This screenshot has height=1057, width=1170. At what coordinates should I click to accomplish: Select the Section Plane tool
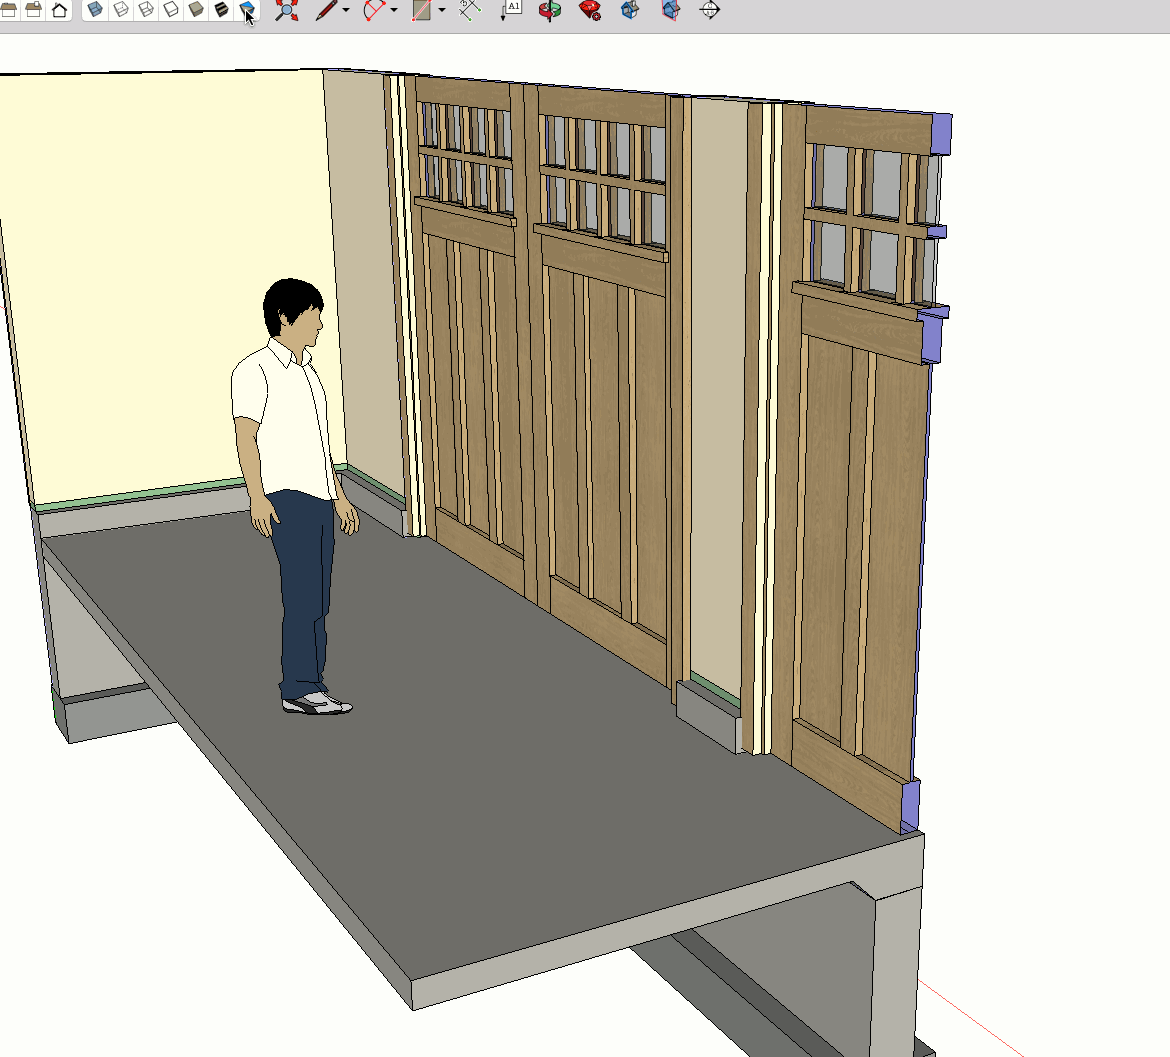(709, 11)
